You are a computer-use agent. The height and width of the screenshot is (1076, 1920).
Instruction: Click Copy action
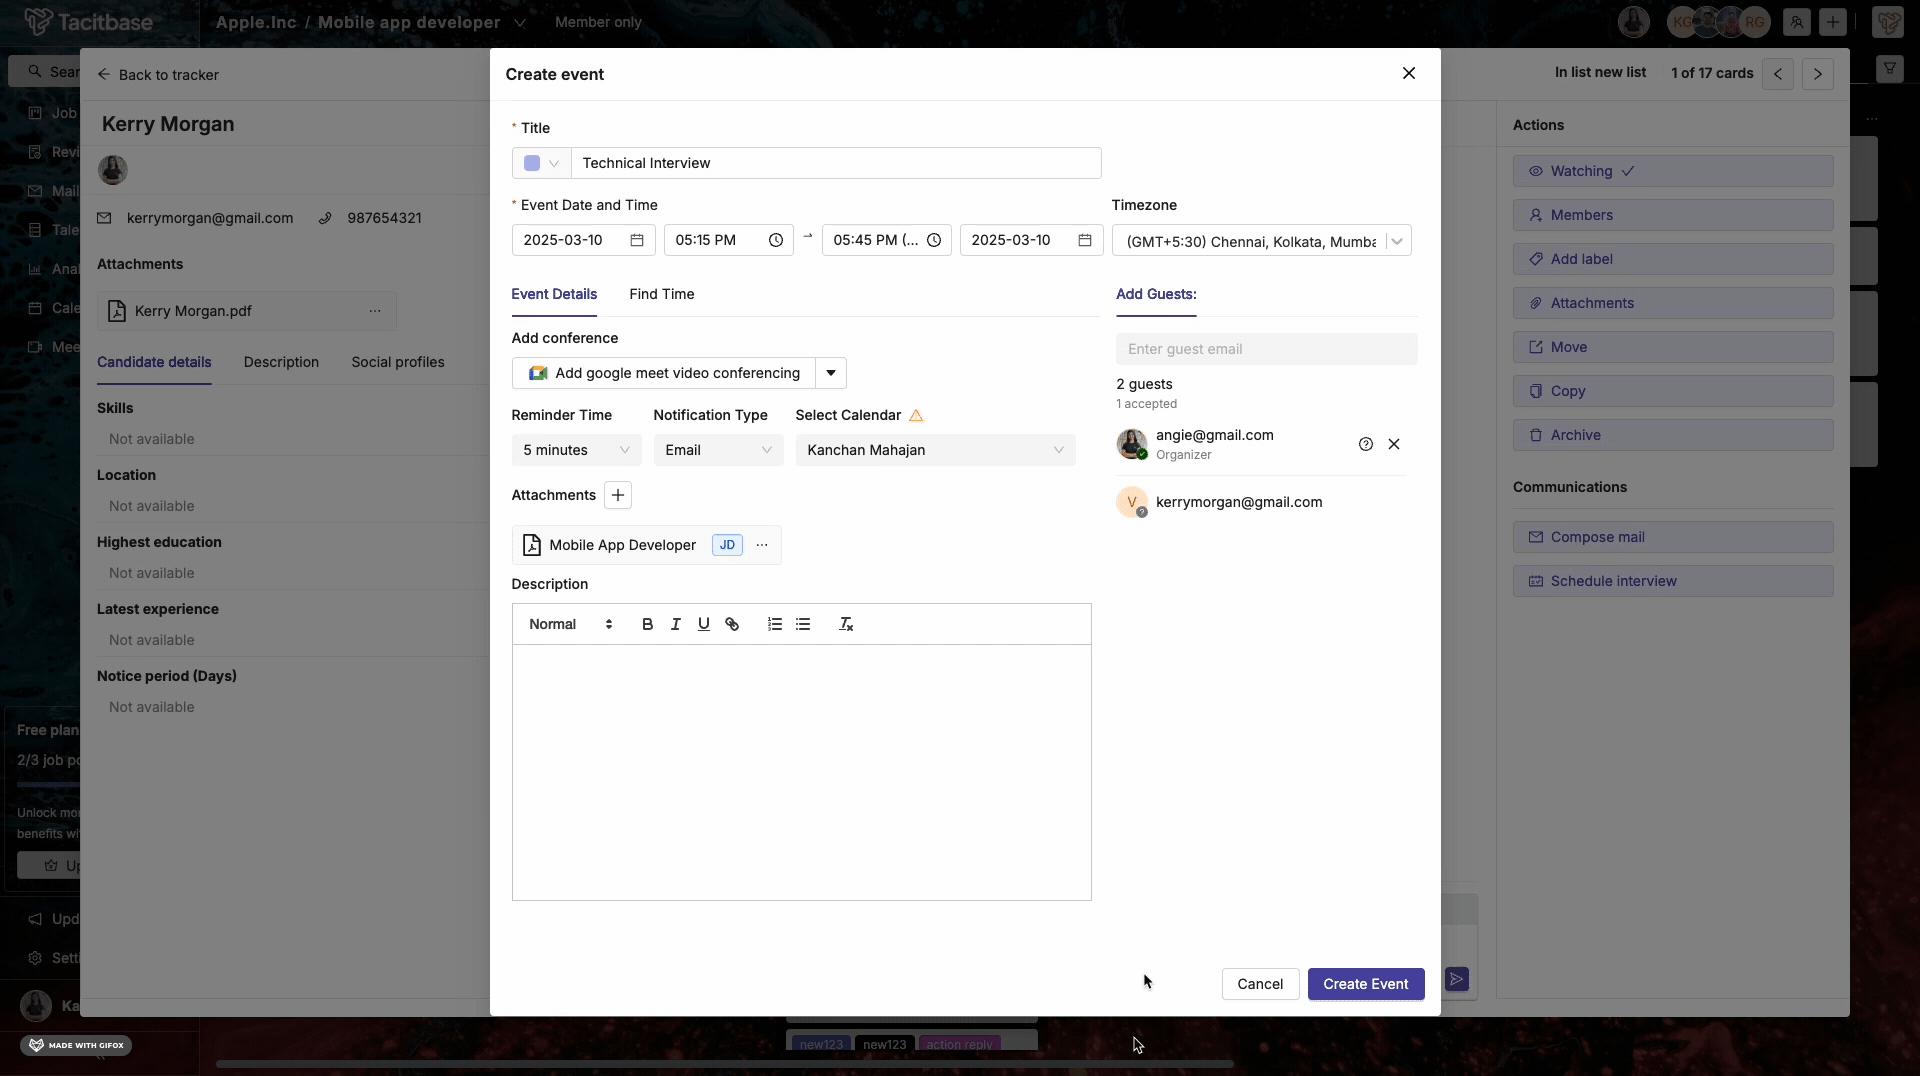[1673, 391]
